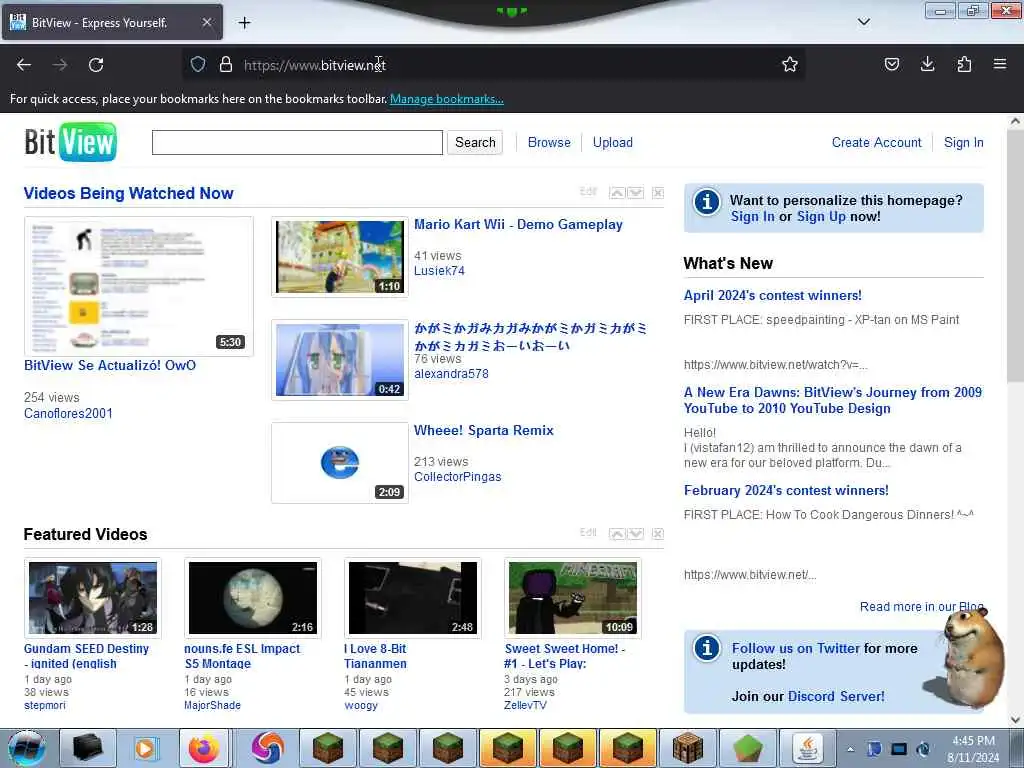This screenshot has width=1024, height=768.
Task: Visit the Canoflores2001 channel
Action: click(x=69, y=413)
